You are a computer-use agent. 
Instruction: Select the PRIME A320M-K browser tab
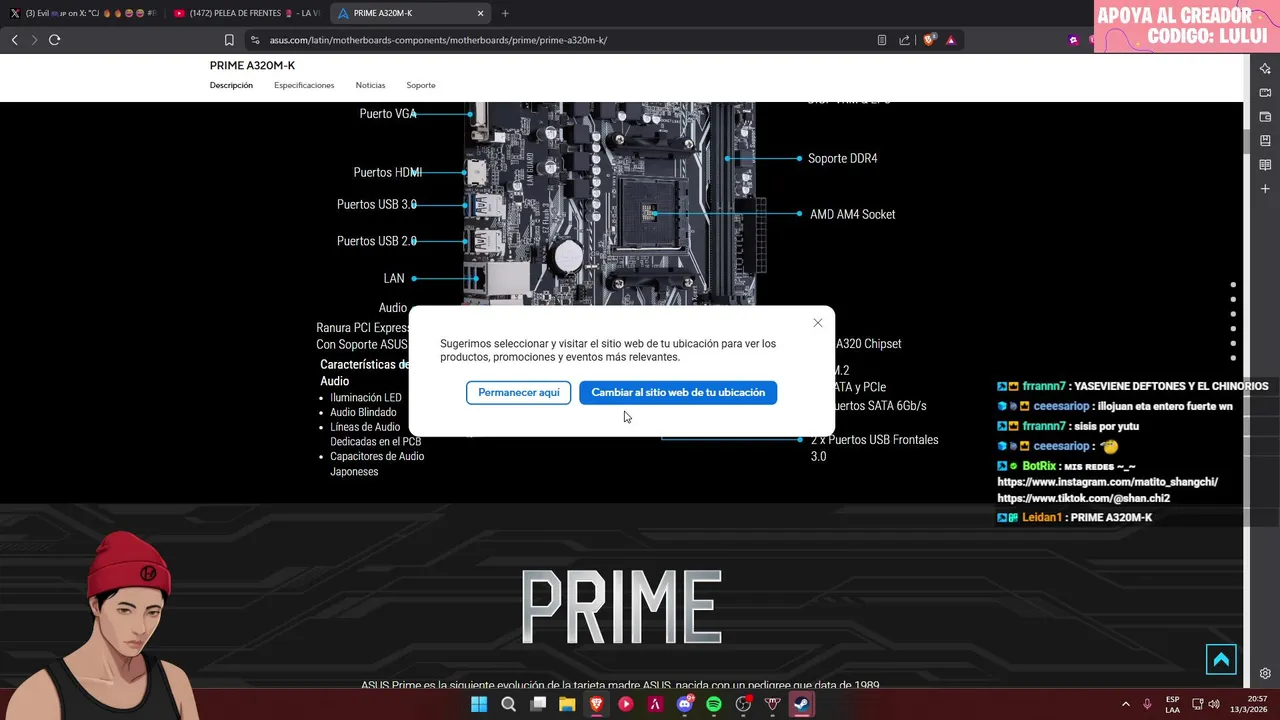coord(410,13)
